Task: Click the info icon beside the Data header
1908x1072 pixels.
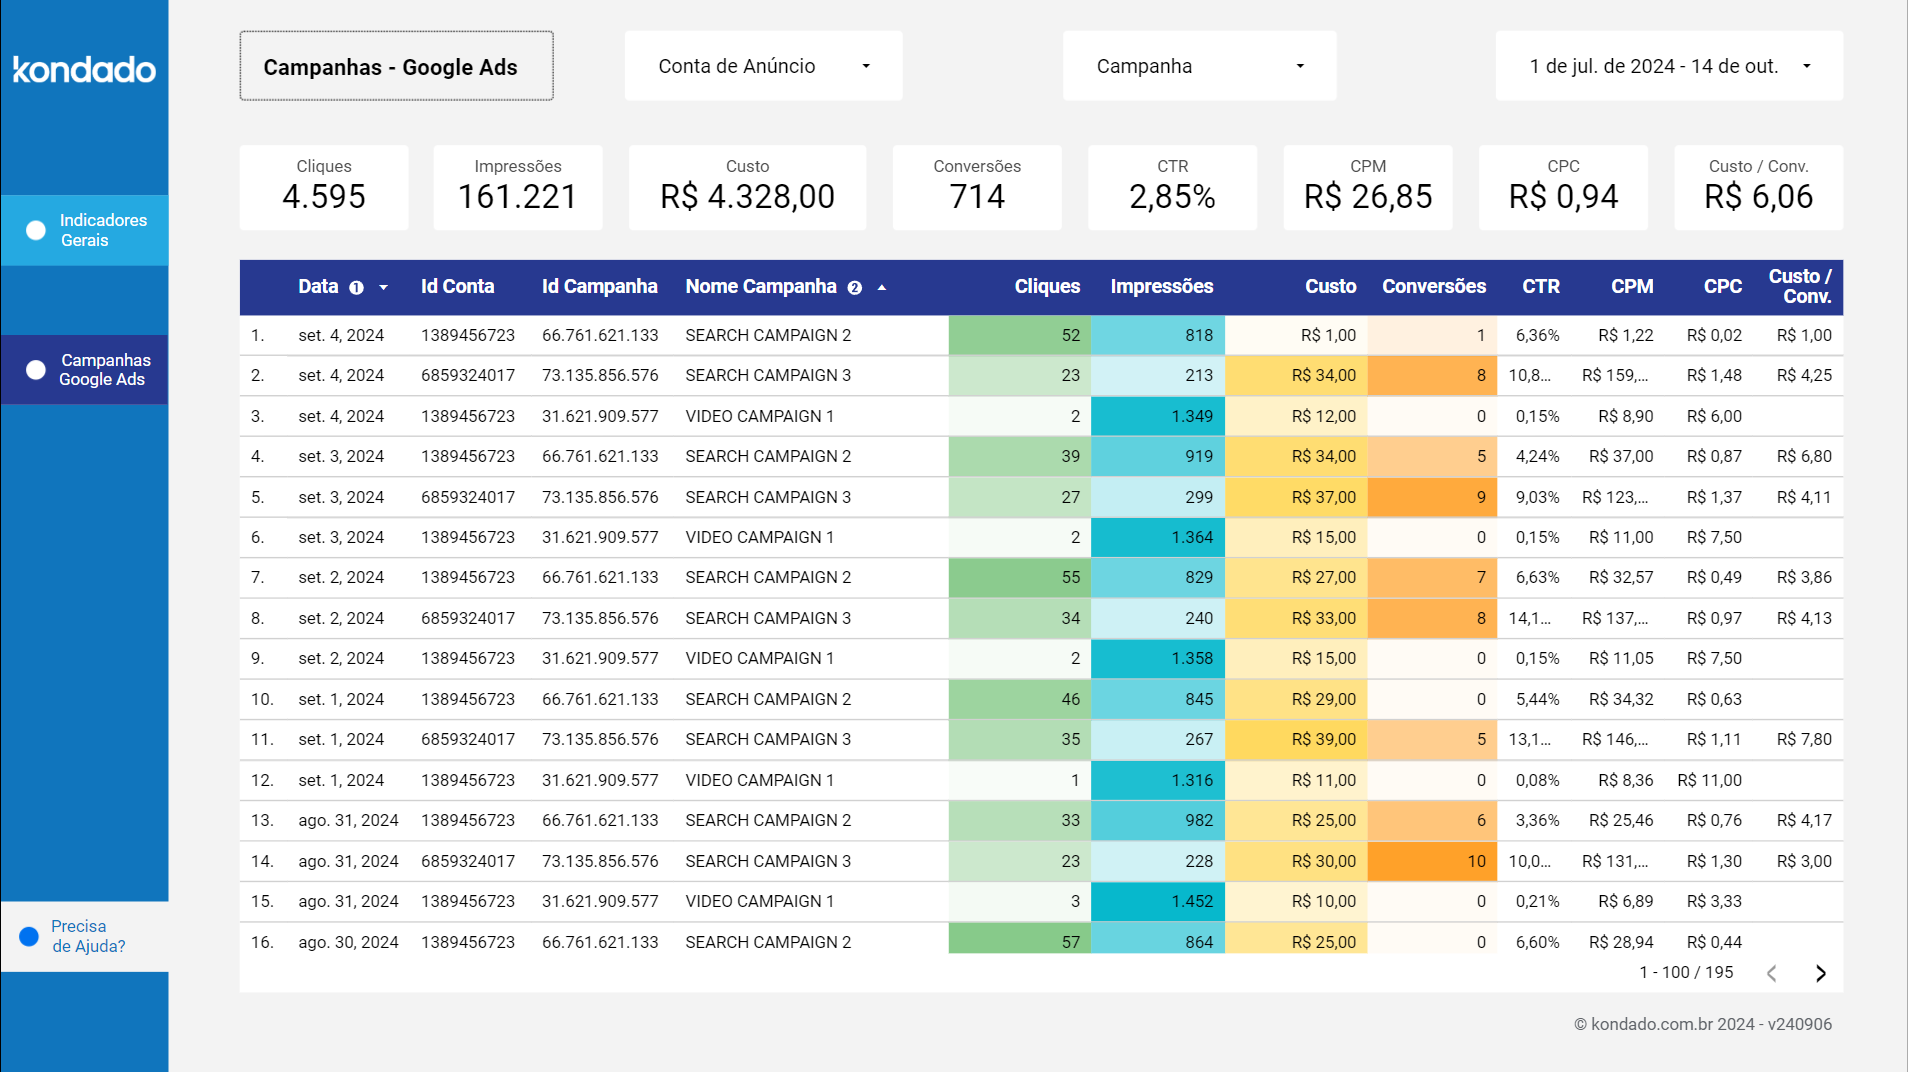Action: pyautogui.click(x=357, y=287)
